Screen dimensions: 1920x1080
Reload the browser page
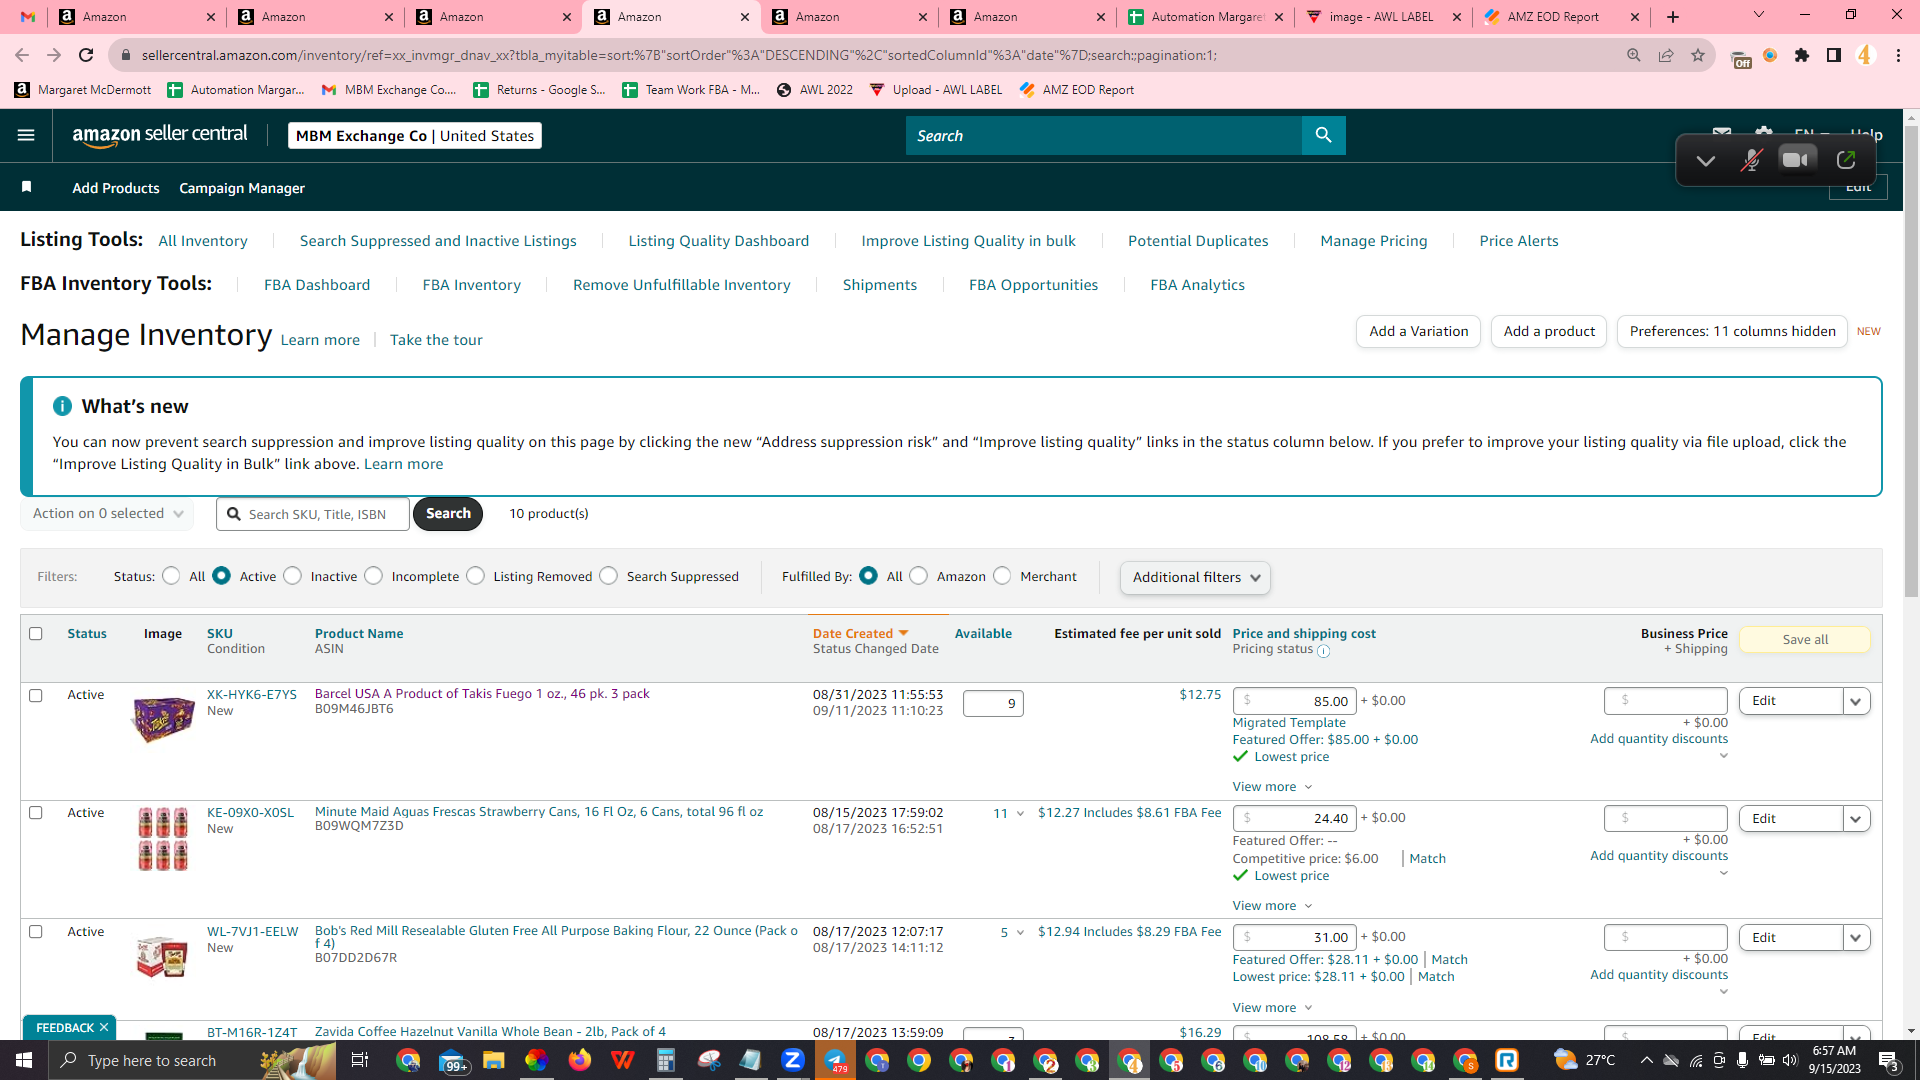(86, 55)
